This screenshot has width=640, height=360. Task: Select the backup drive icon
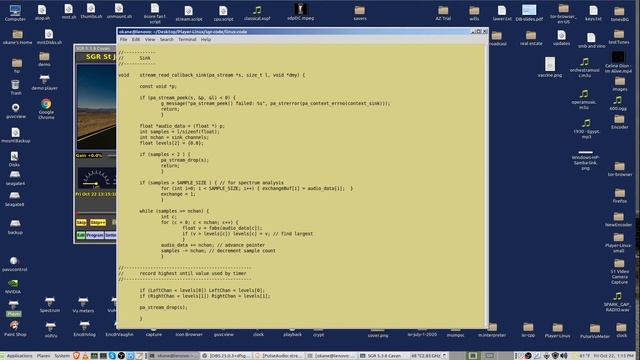(15, 227)
